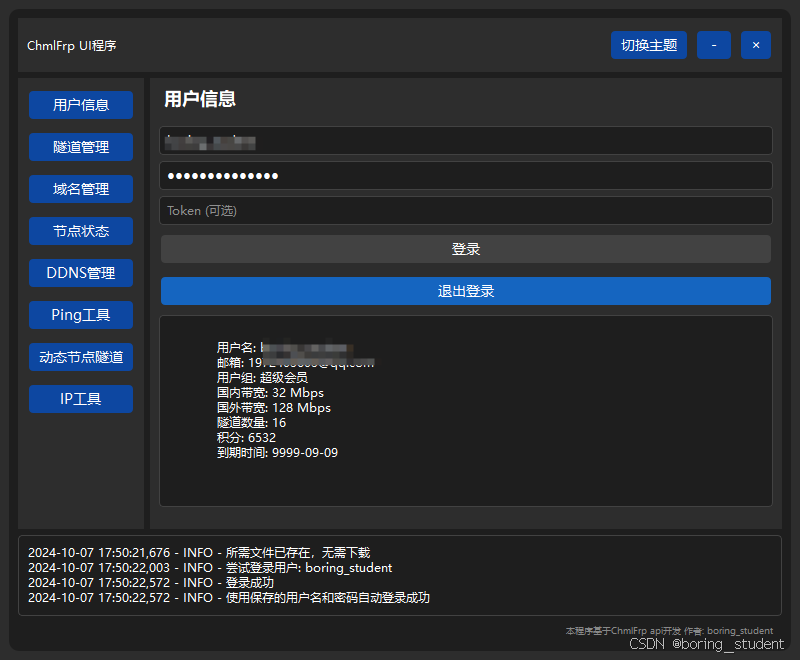Click the footer 本程序基于ChmlFrp api开发 text
This screenshot has width=800, height=660.
pyautogui.click(x=623, y=631)
